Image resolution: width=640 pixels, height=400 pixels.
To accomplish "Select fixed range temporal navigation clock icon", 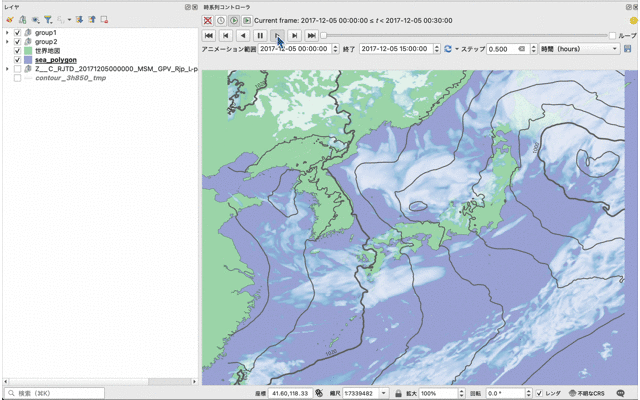I will pyautogui.click(x=221, y=20).
